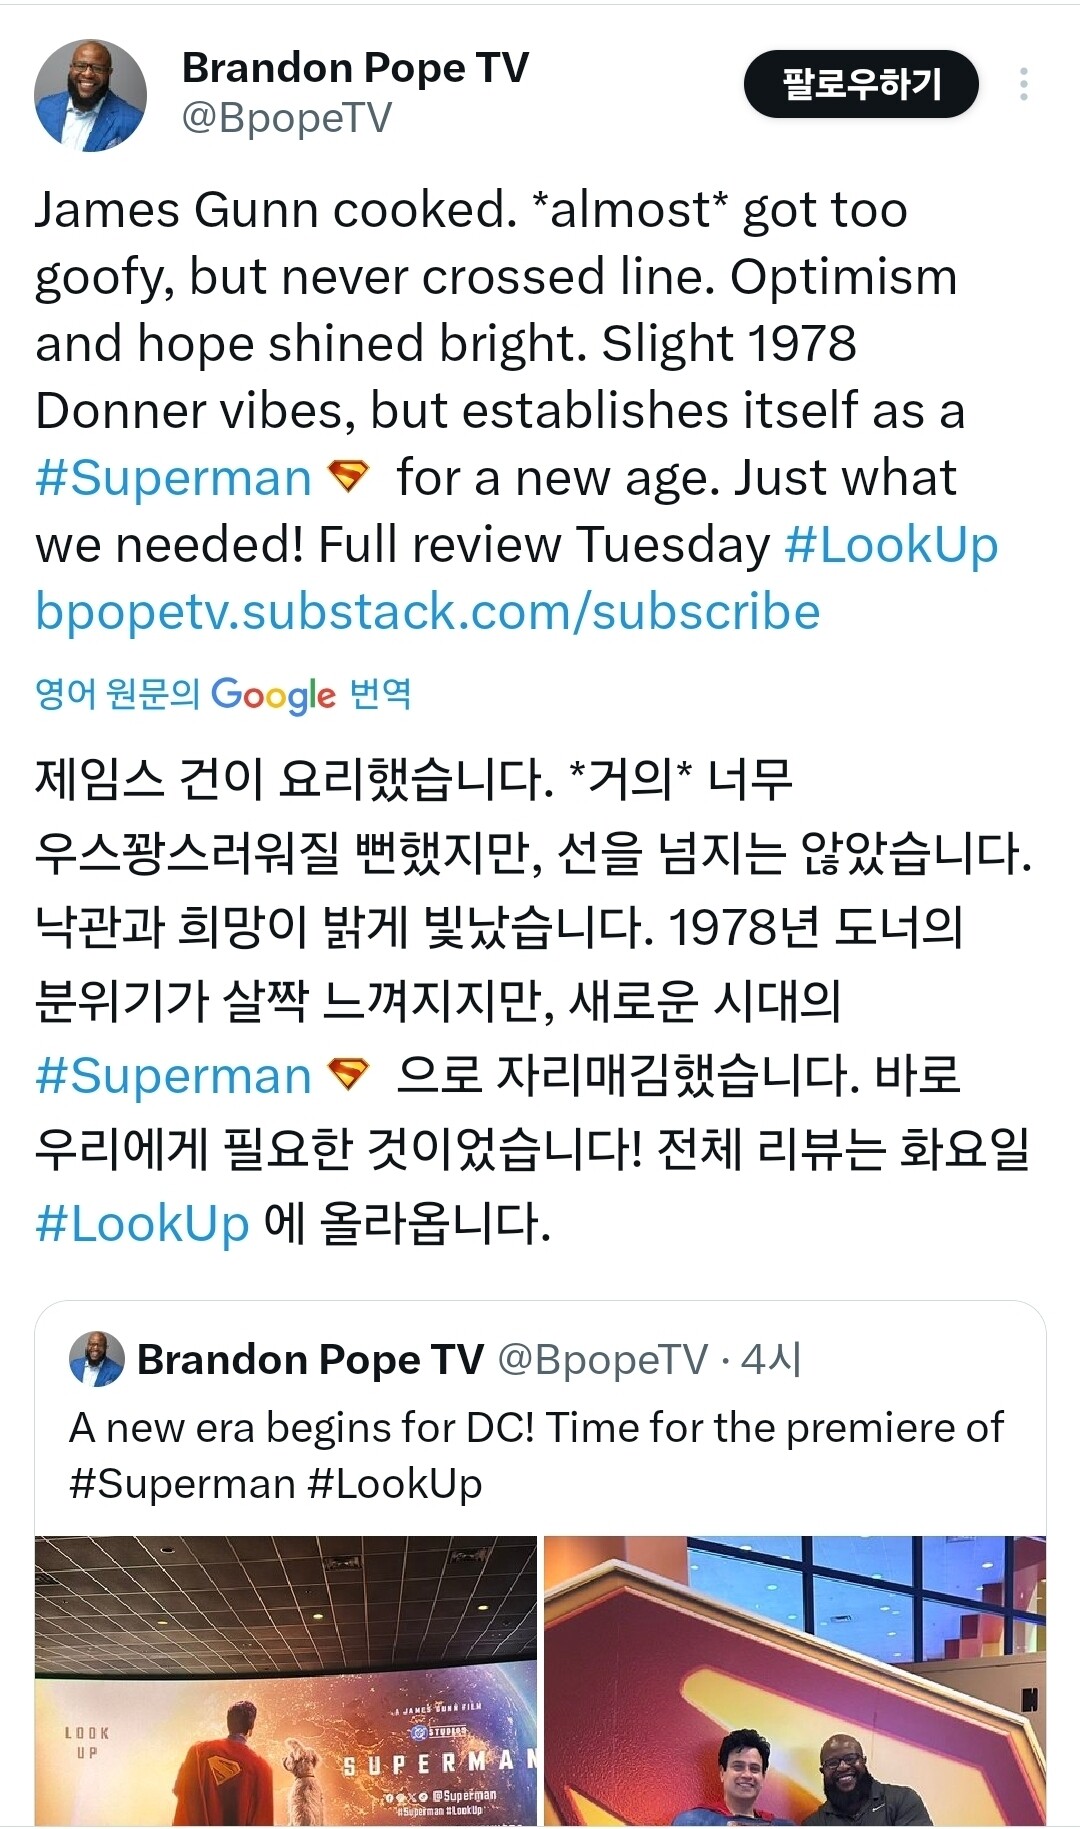Viewport: 1080px width, 1829px height.
Task: View the photo of two men posing
Action: (795, 1680)
